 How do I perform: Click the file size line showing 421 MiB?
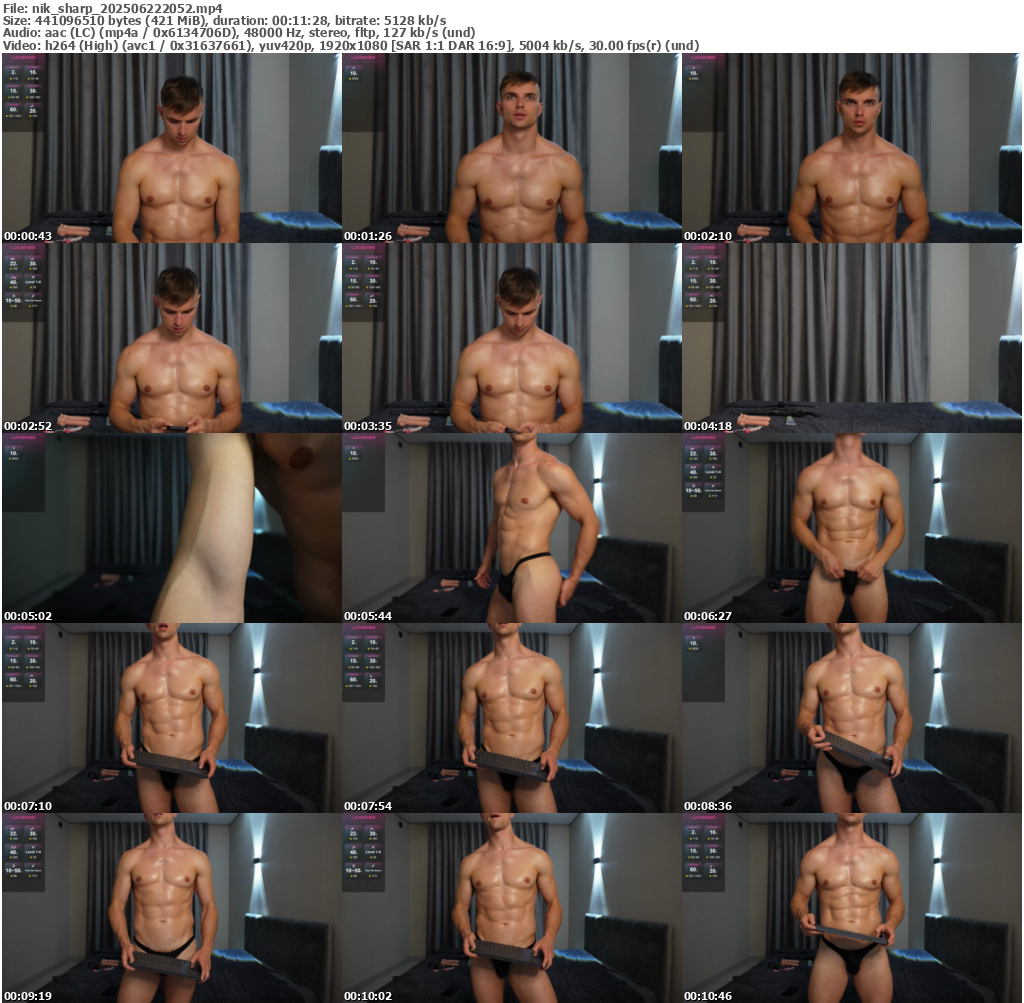point(225,20)
